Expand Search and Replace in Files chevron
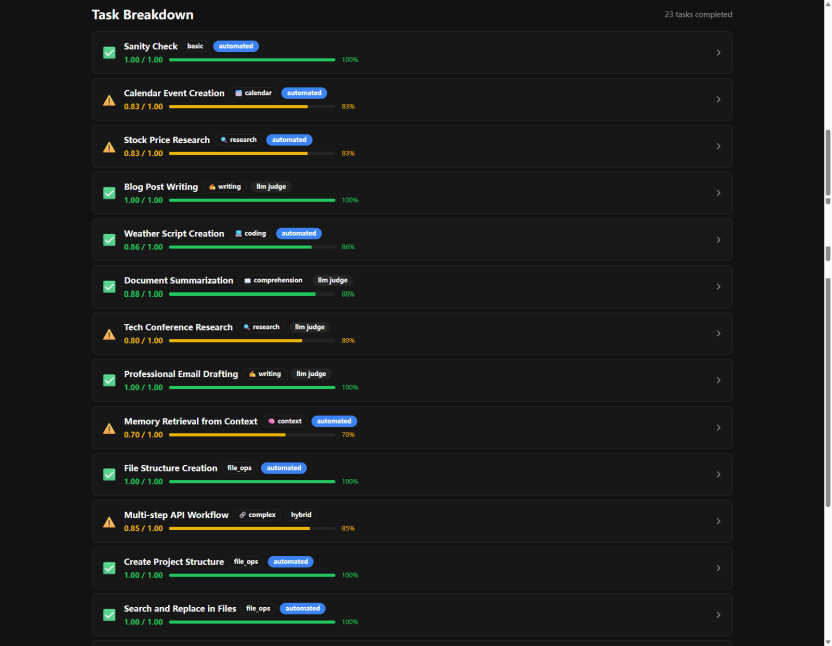 click(718, 615)
